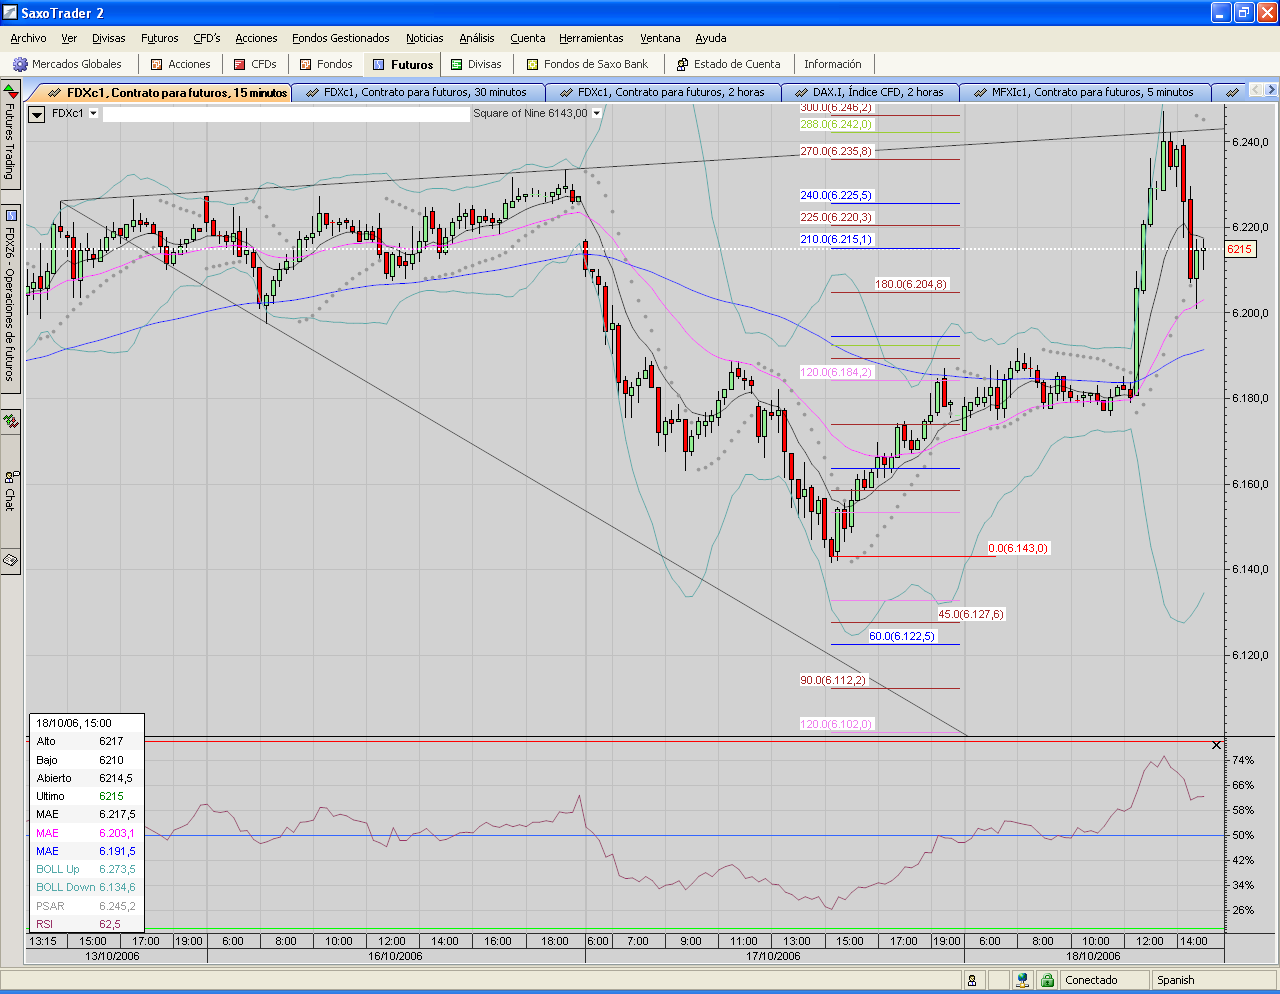Click the CFDs toolbar icon
Screen dimensions: 1280x994
pyautogui.click(x=239, y=64)
